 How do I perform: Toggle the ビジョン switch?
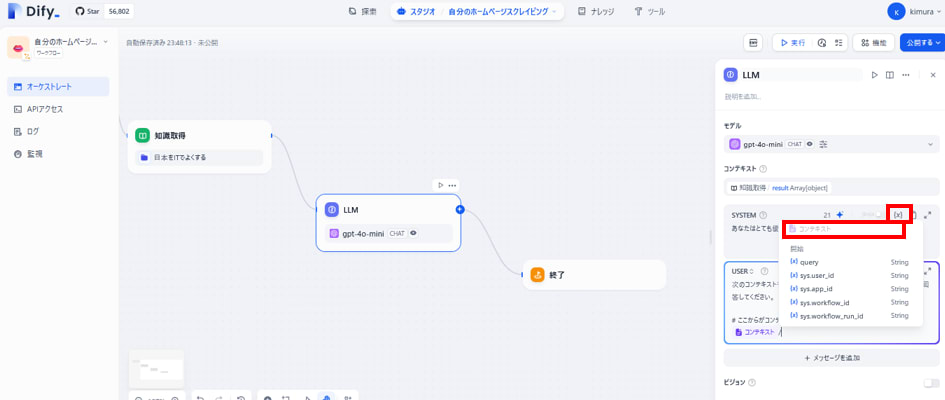(931, 383)
